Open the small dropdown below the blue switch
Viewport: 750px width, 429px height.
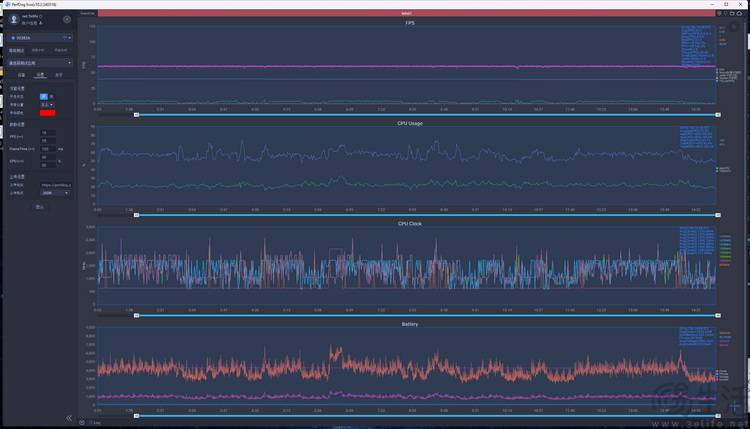46,104
